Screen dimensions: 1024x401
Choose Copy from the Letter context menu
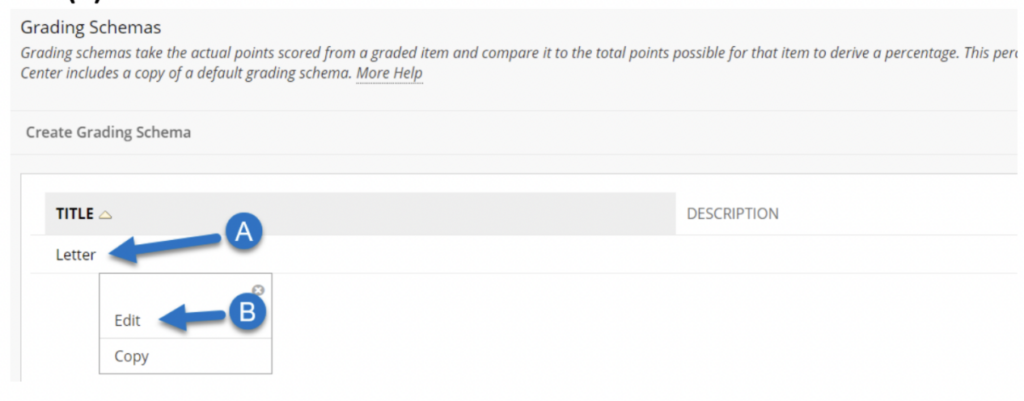(x=131, y=357)
